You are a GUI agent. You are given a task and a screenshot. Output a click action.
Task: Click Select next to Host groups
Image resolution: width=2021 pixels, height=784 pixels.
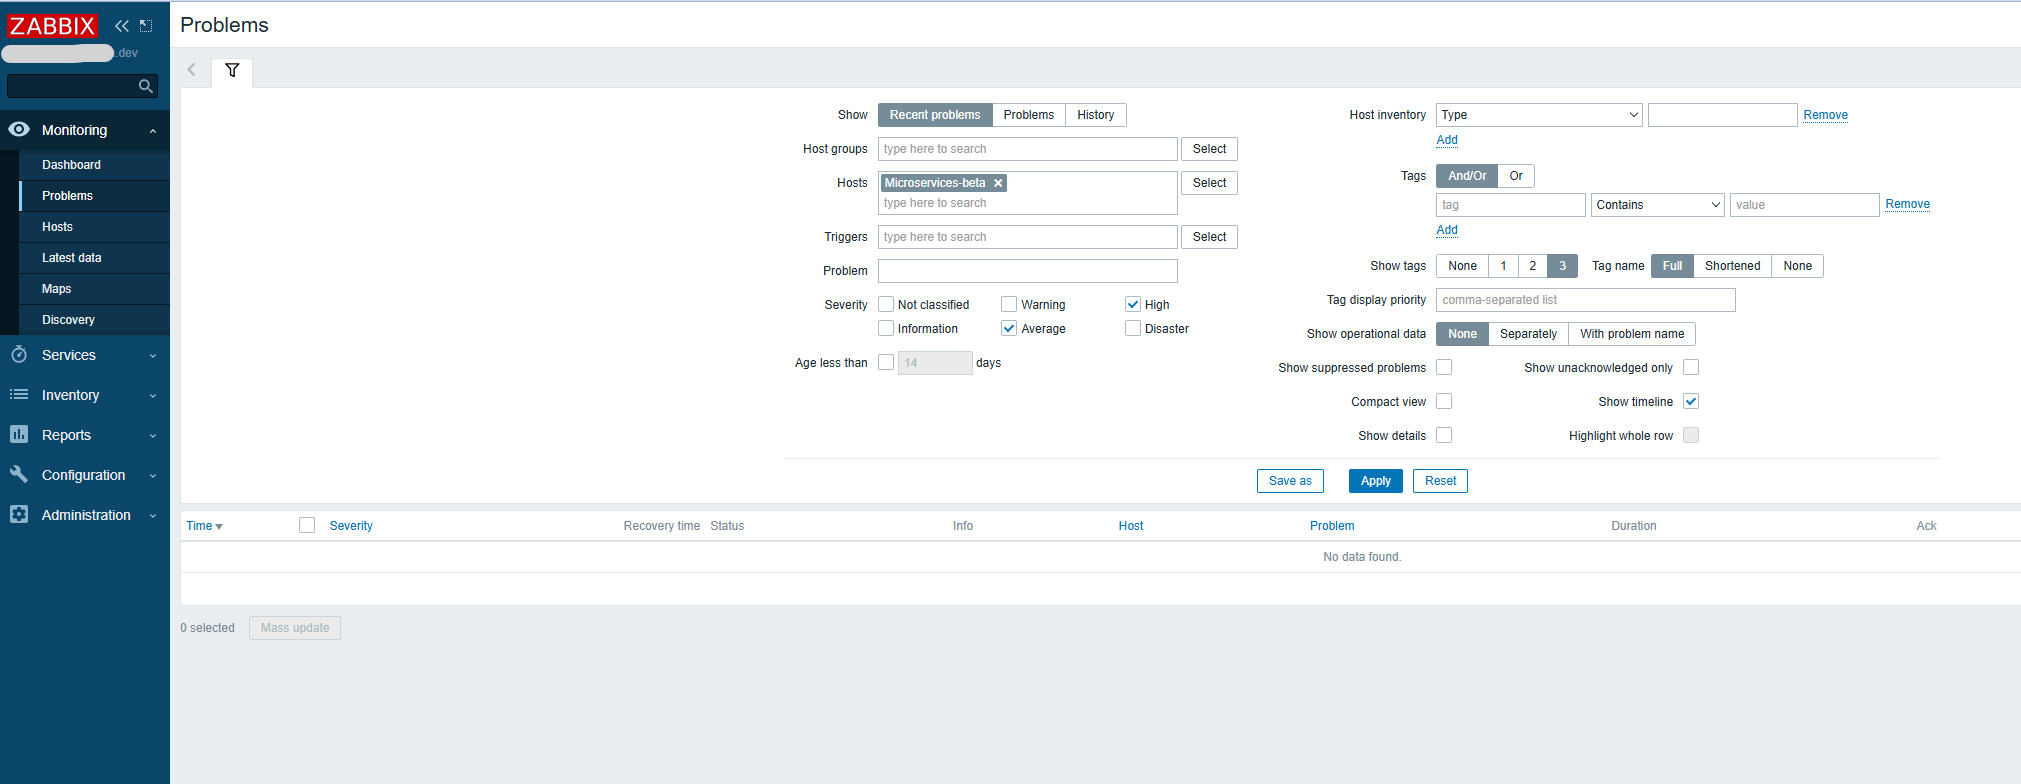pos(1209,149)
